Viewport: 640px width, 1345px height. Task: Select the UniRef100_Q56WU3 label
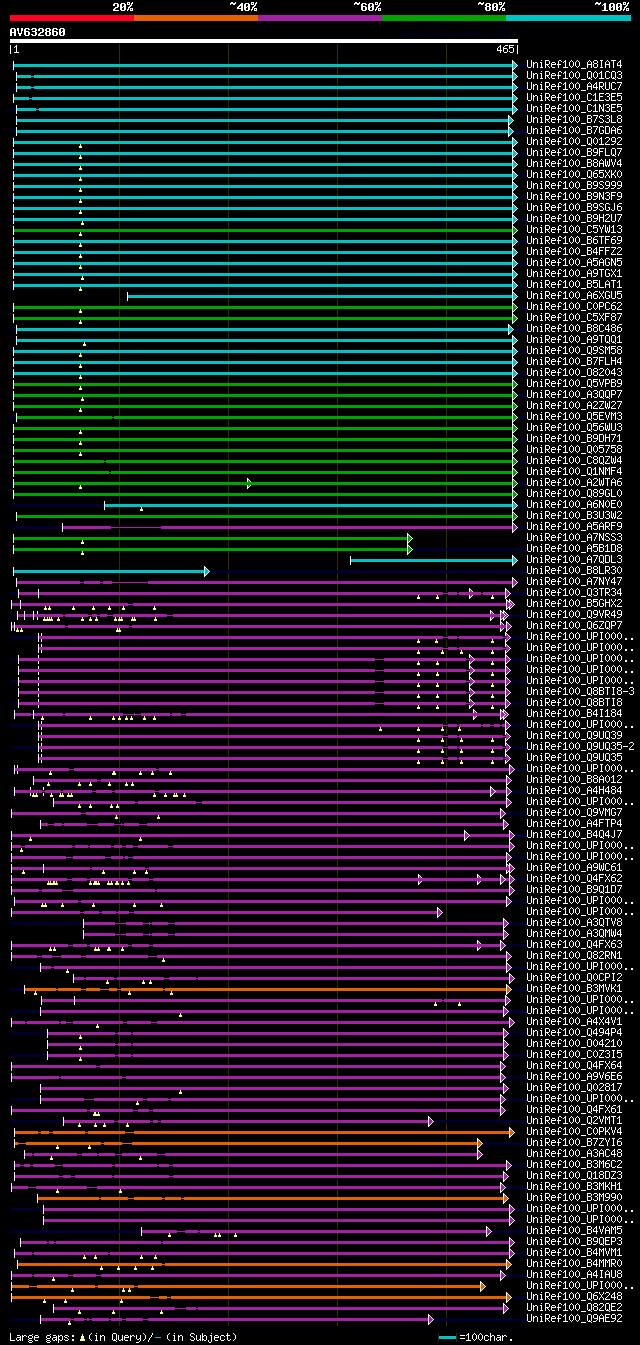[574, 427]
